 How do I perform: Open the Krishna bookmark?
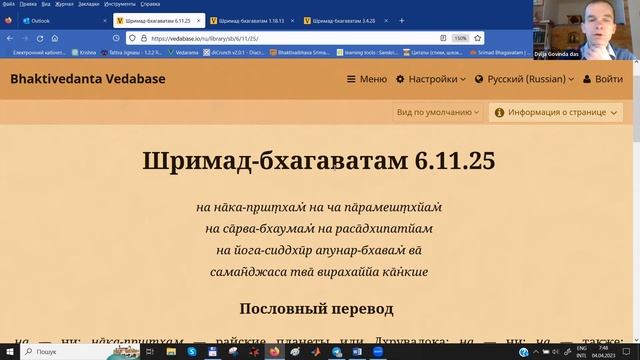pos(84,52)
